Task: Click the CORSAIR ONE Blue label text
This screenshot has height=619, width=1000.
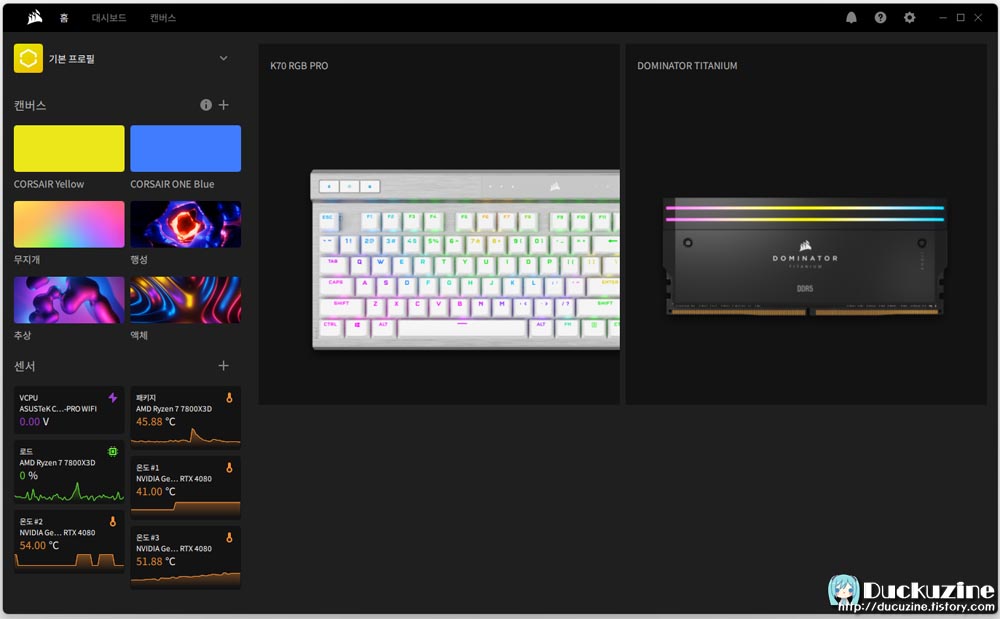Action: [x=172, y=184]
